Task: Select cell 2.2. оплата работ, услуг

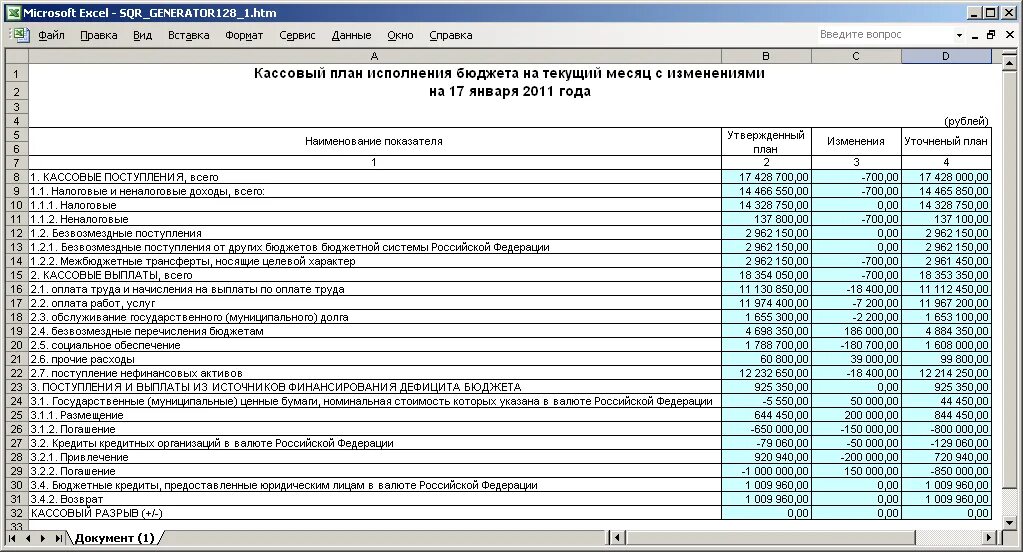Action: tap(374, 303)
